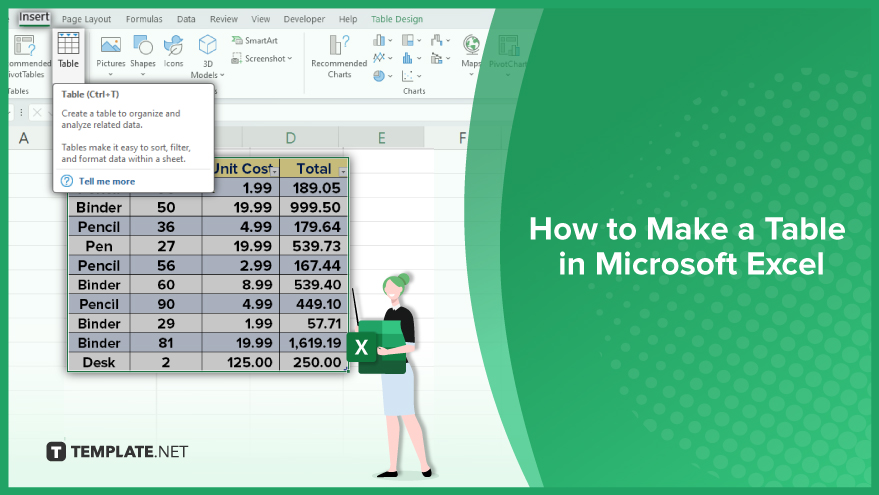Viewport: 879px width, 495px height.
Task: Open the Data tab
Action: tap(186, 19)
